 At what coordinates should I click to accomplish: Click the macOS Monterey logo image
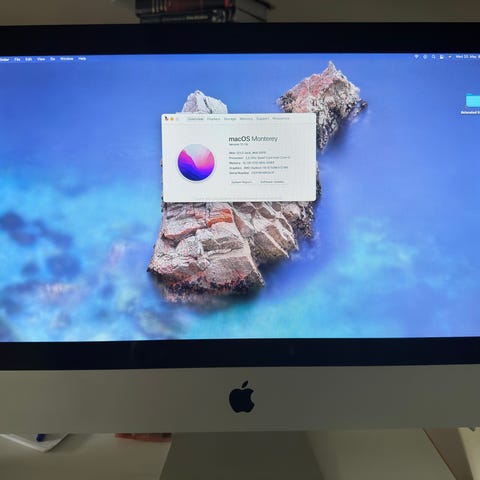(x=196, y=163)
